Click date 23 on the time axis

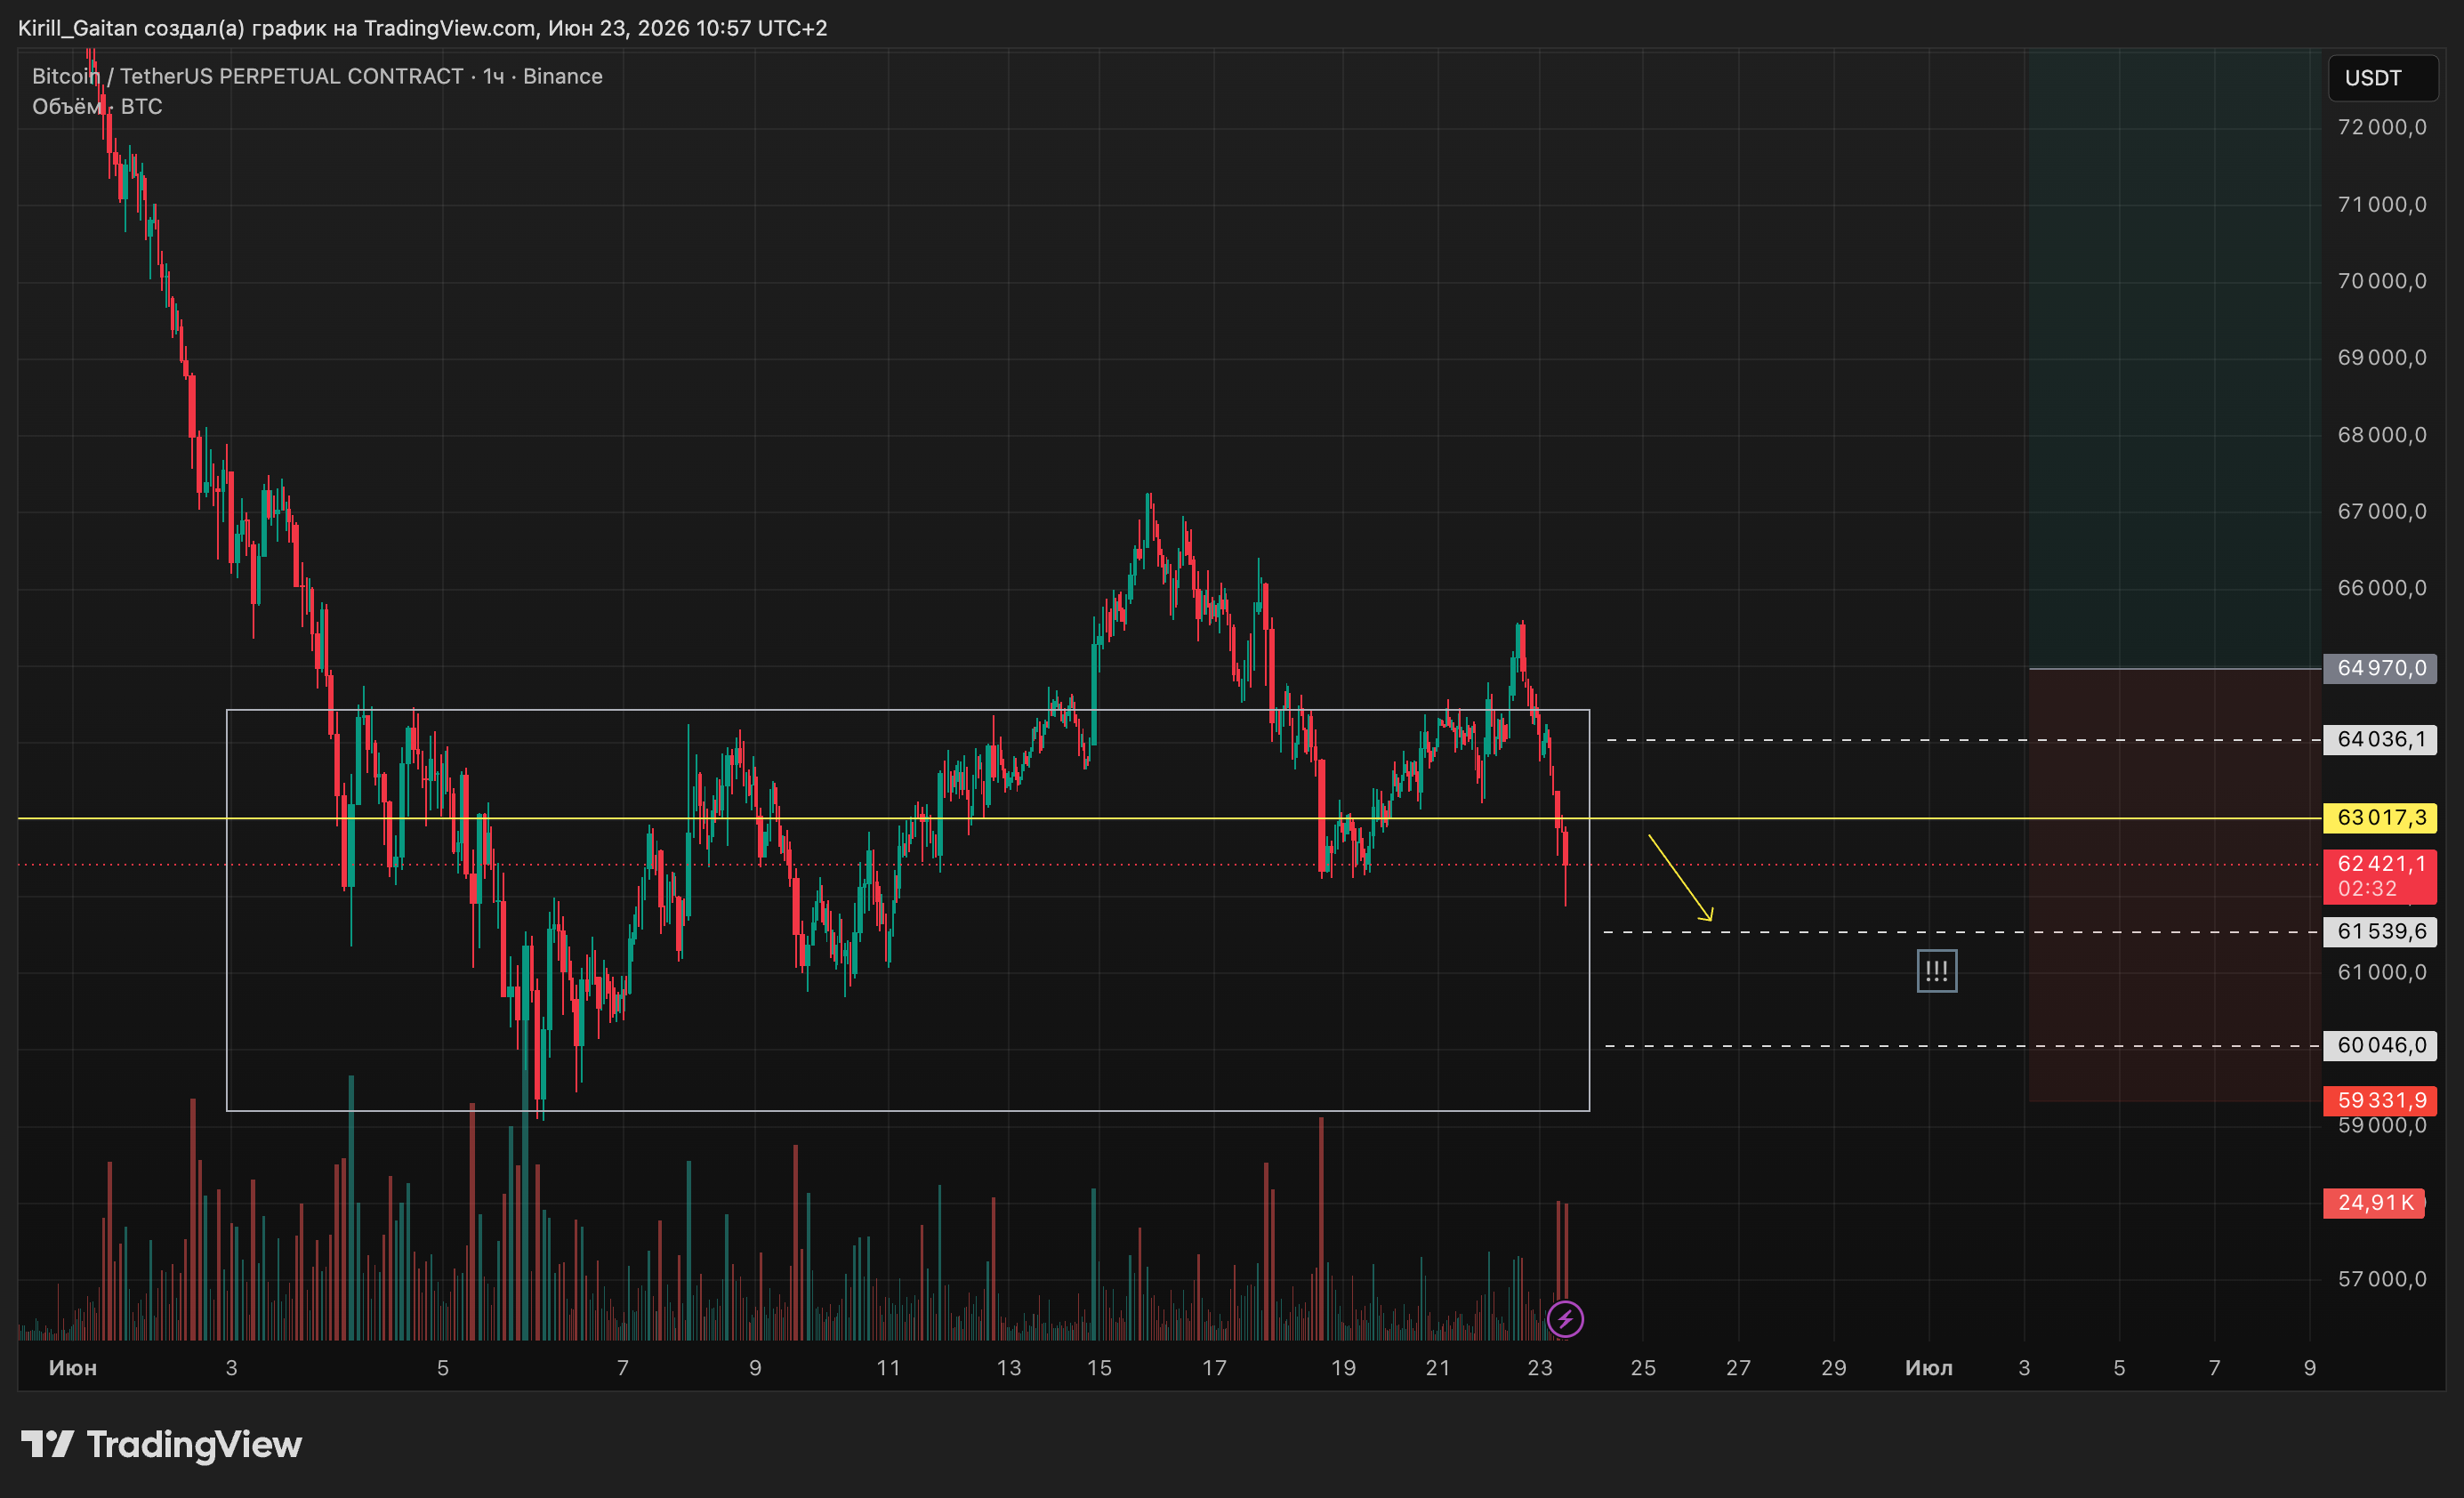click(1540, 1368)
